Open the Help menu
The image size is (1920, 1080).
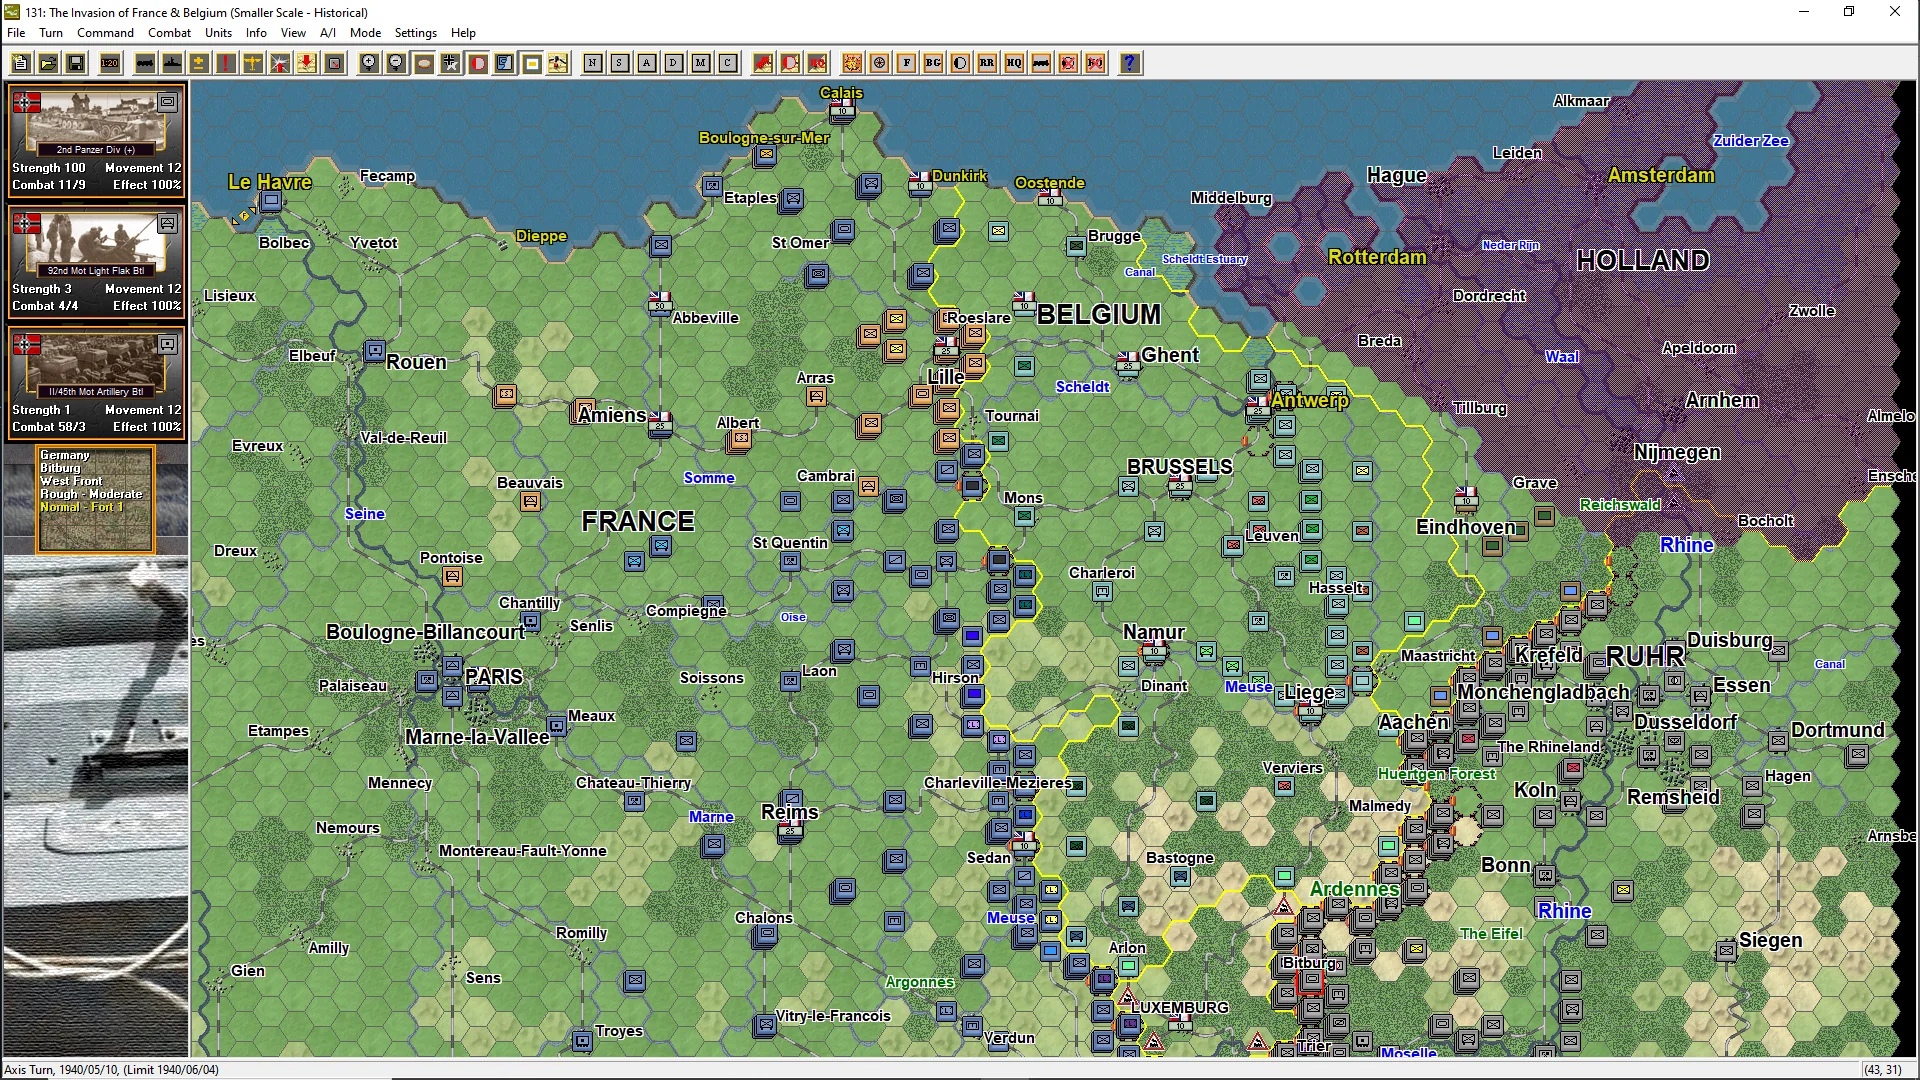[463, 33]
